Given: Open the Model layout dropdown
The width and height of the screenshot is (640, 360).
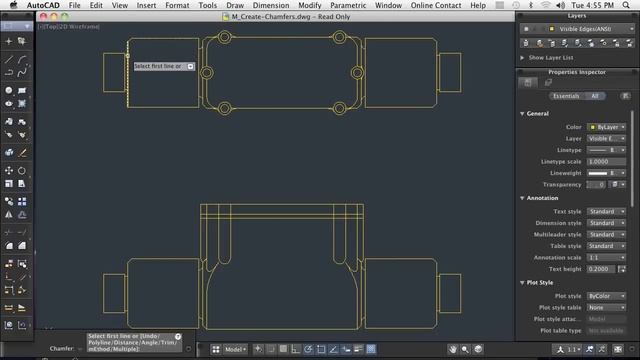Looking at the screenshot, I should click(x=236, y=349).
